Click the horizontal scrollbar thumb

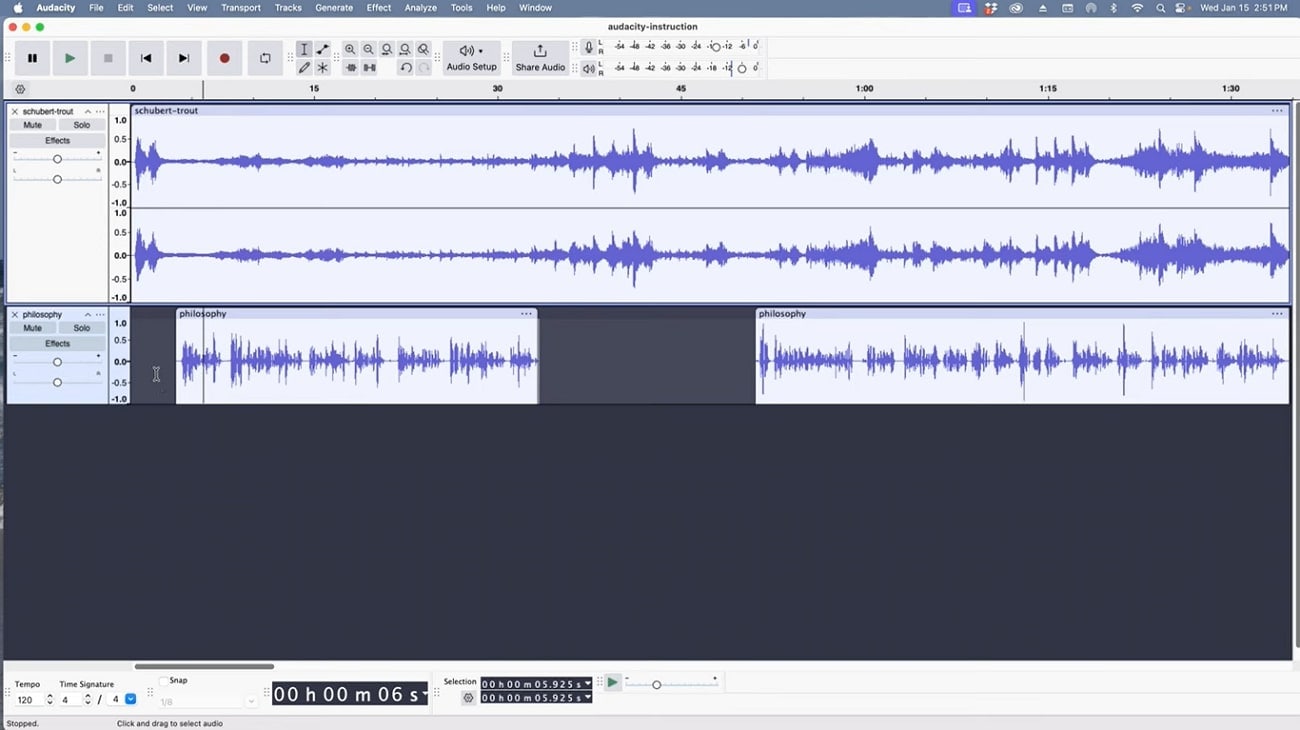tap(204, 666)
